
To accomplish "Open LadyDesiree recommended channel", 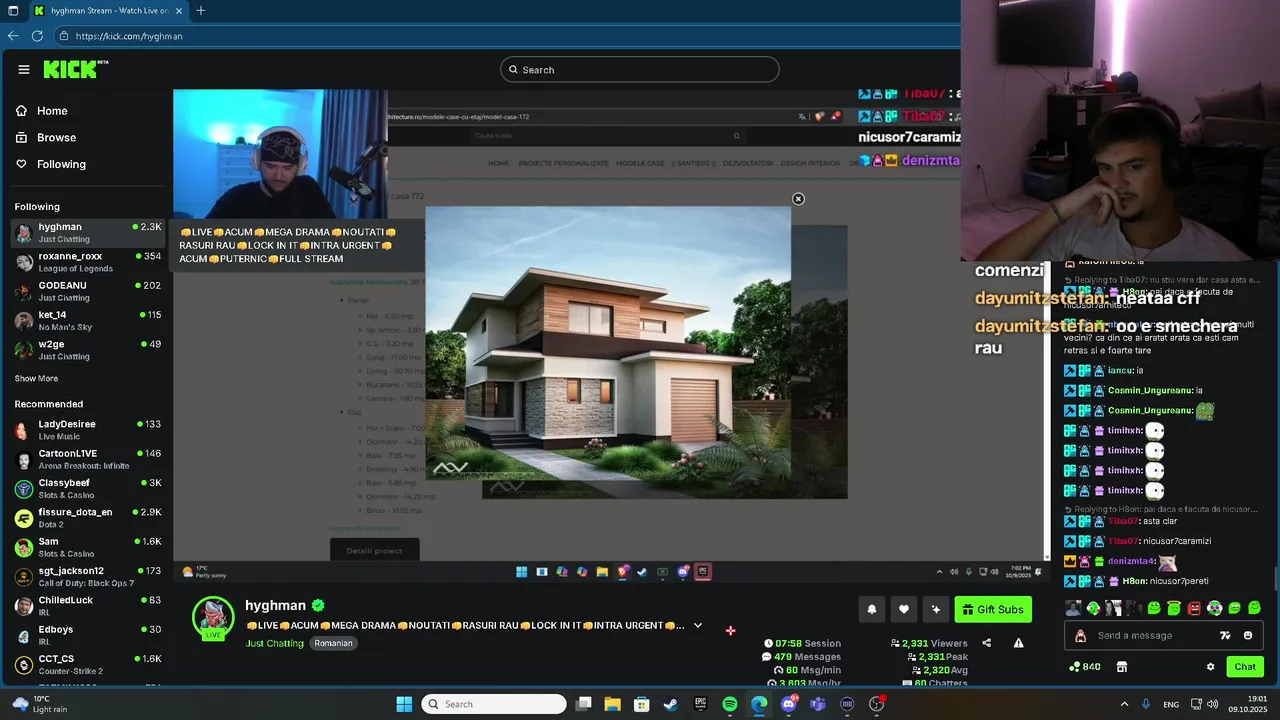I will coord(88,430).
